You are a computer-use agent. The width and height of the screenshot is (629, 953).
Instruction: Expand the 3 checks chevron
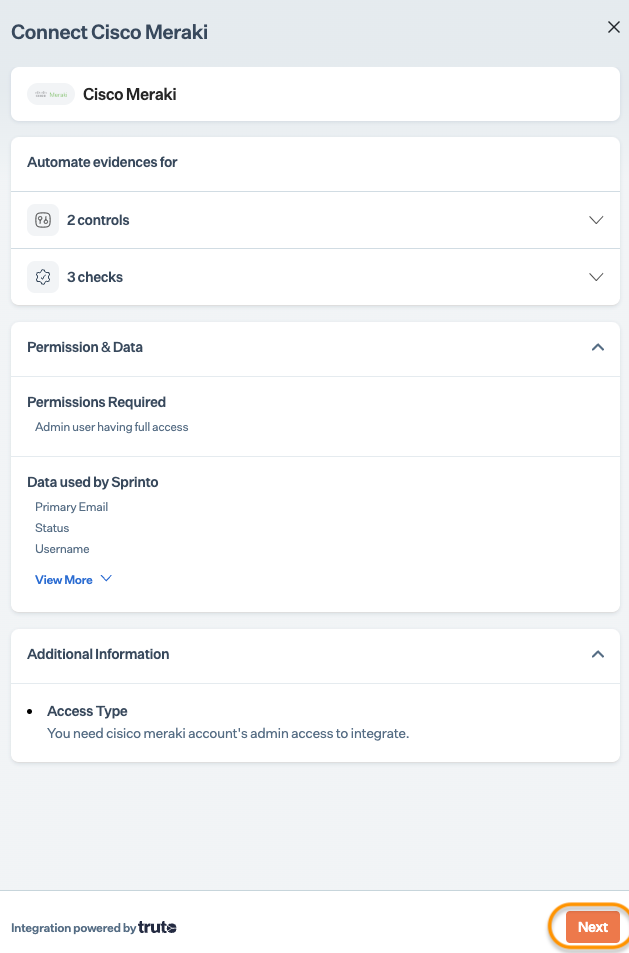tap(597, 277)
